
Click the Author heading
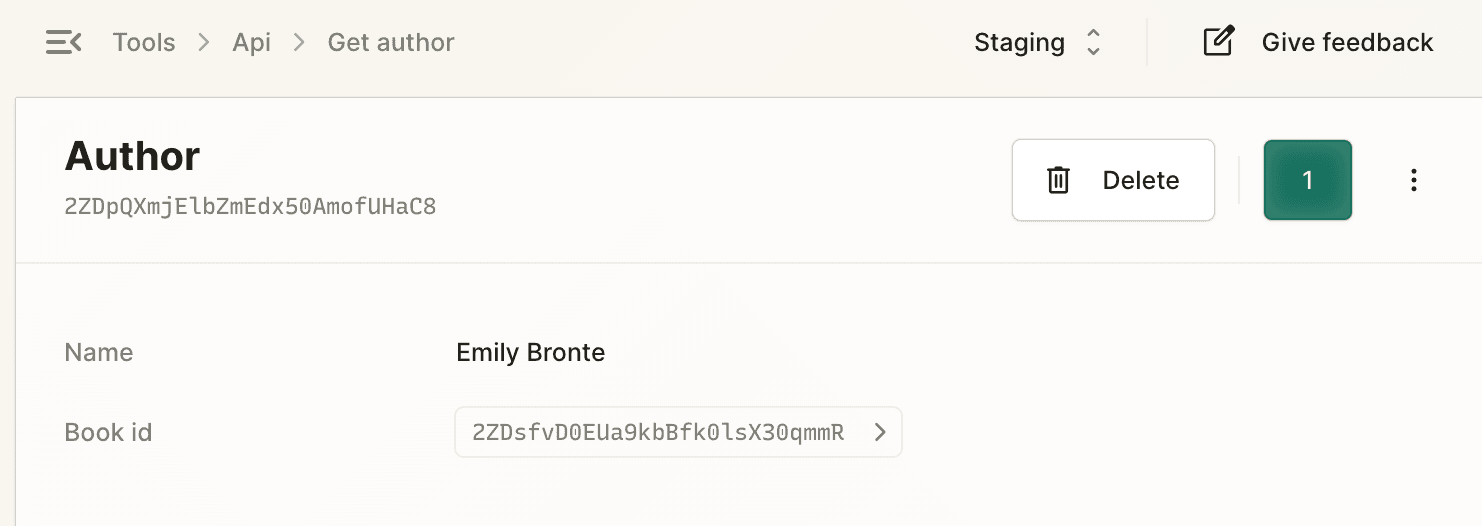132,156
